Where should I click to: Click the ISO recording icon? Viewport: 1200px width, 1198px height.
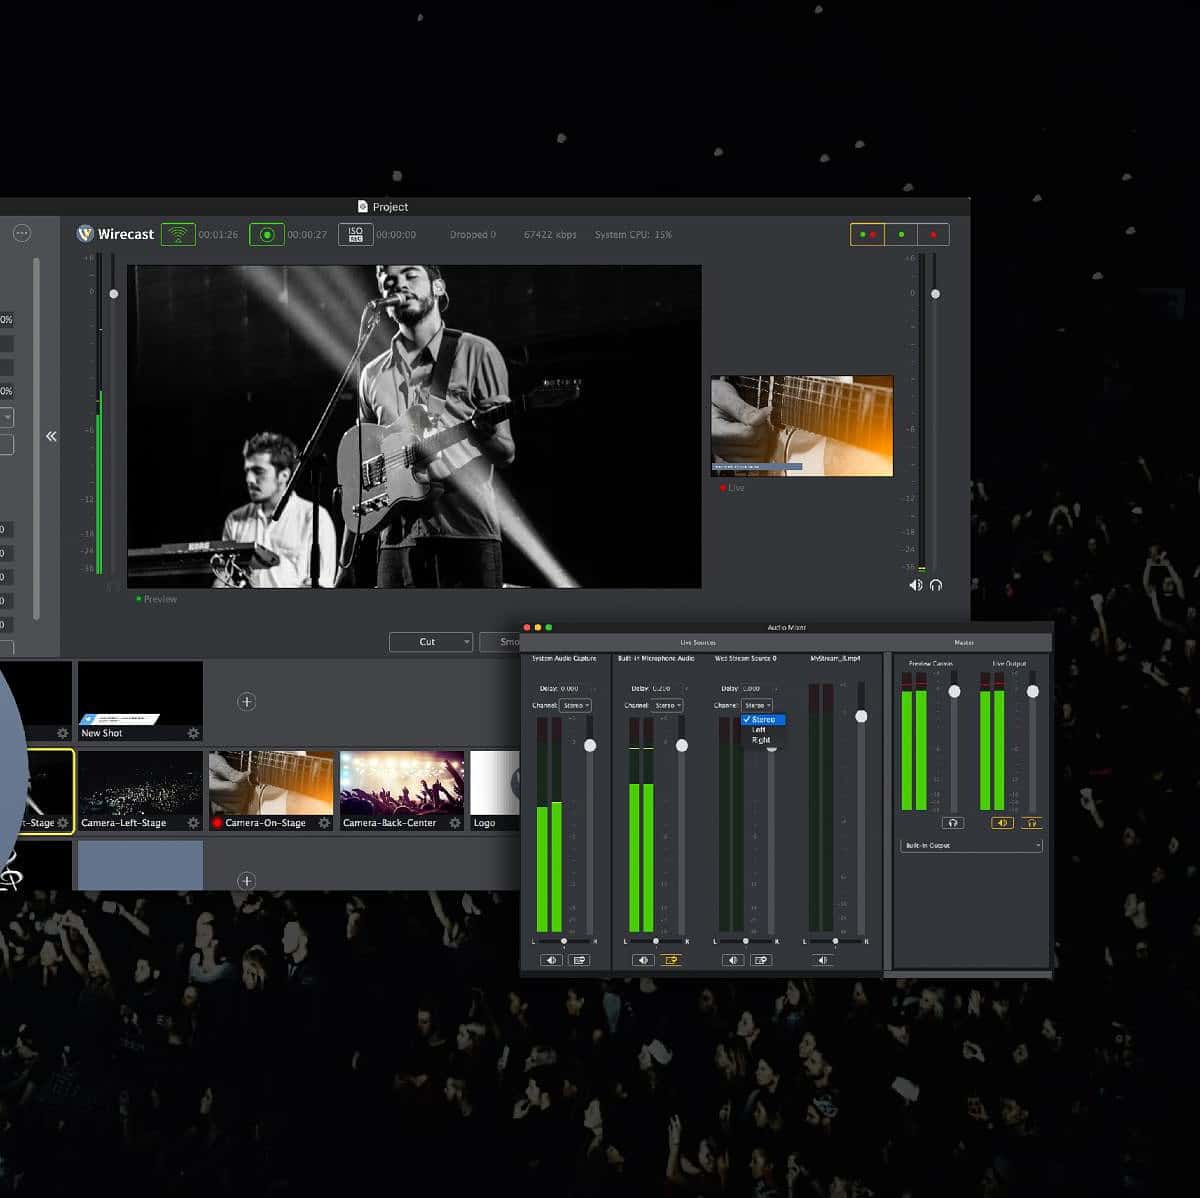[x=355, y=234]
